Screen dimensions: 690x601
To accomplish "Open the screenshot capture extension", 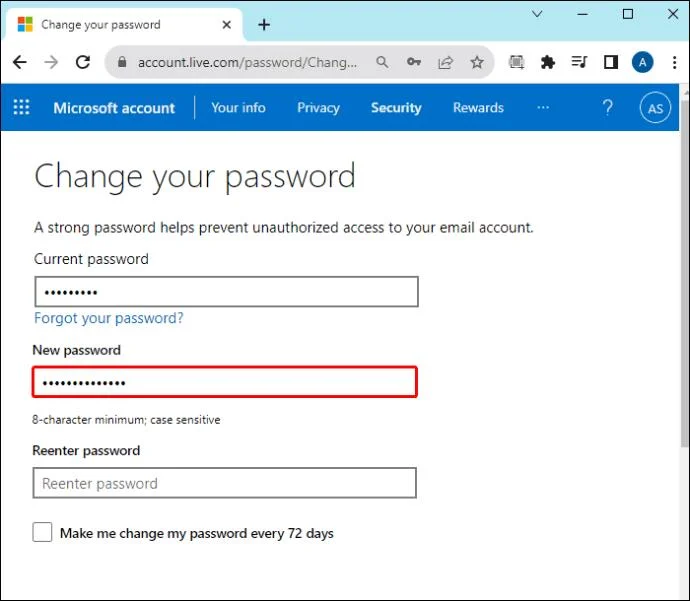I will point(516,62).
